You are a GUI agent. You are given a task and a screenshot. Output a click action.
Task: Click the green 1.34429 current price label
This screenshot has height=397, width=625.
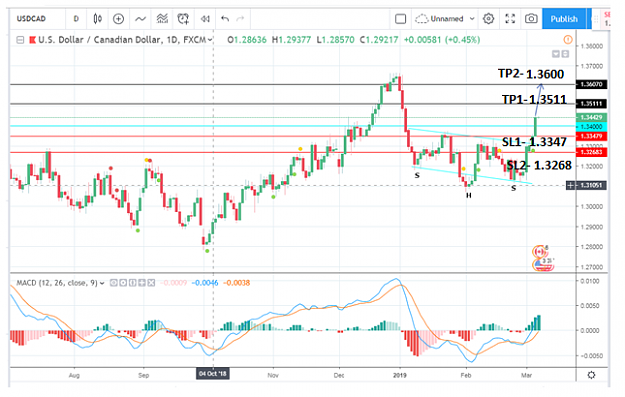(592, 117)
